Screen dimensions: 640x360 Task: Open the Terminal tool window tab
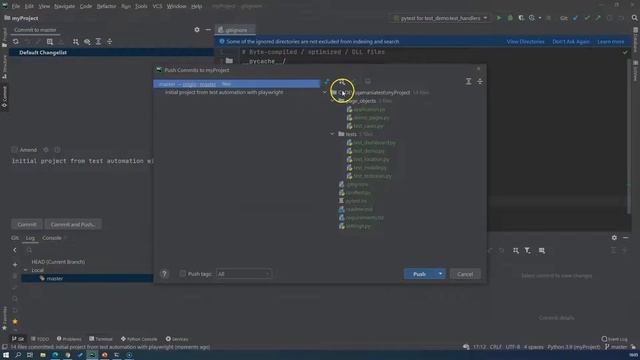[101, 339]
